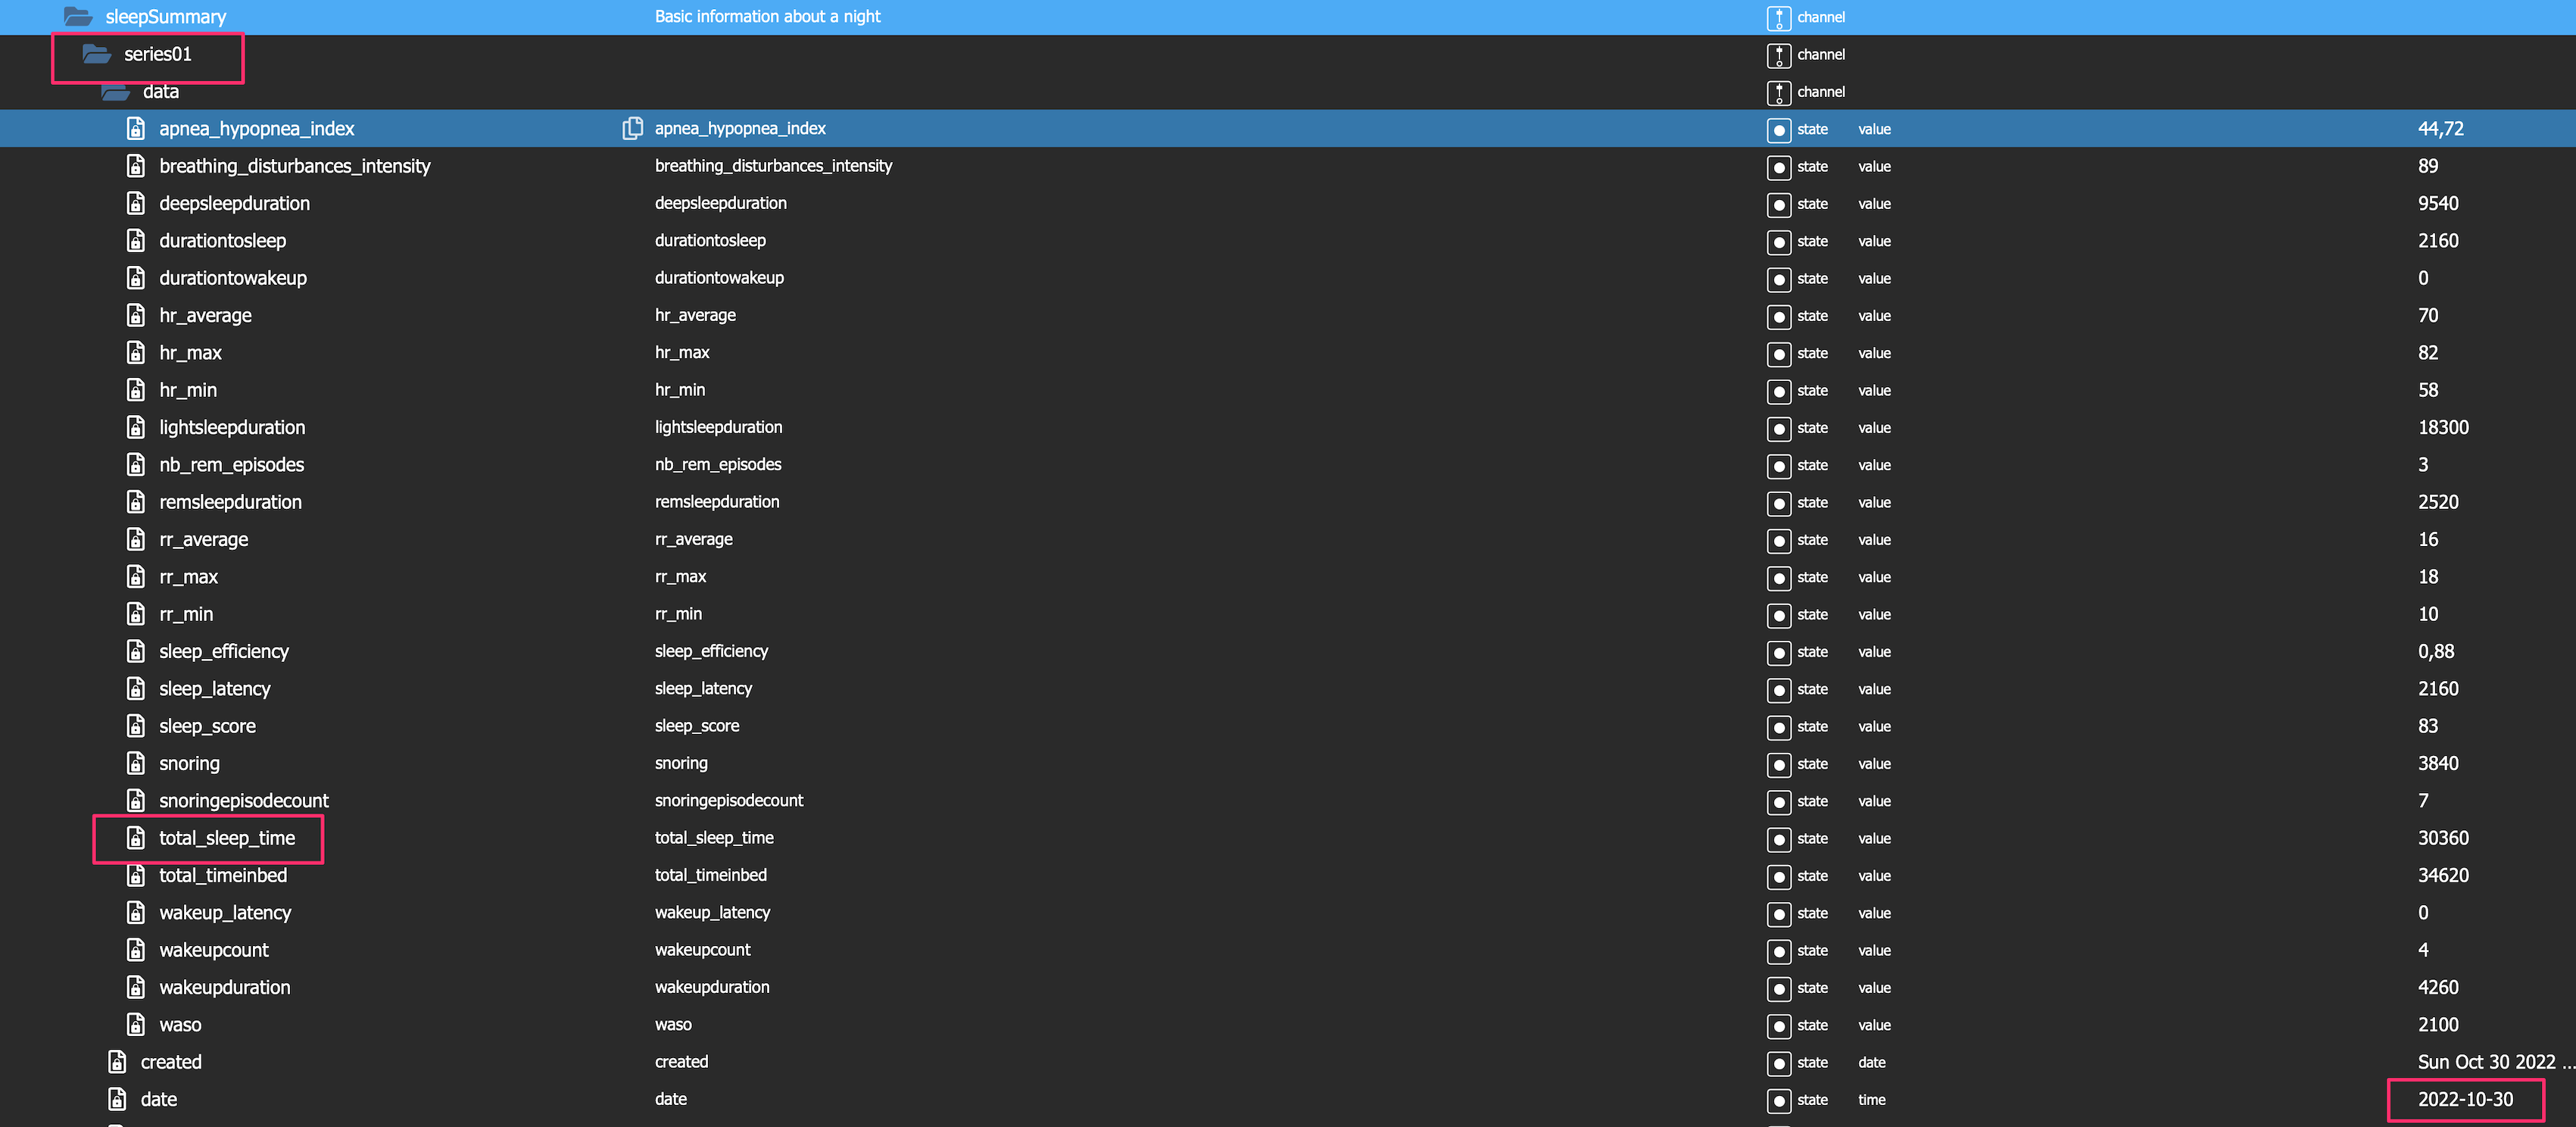Select the total_sleep_time tree item
Image resolution: width=2576 pixels, height=1127 pixels.
(227, 838)
